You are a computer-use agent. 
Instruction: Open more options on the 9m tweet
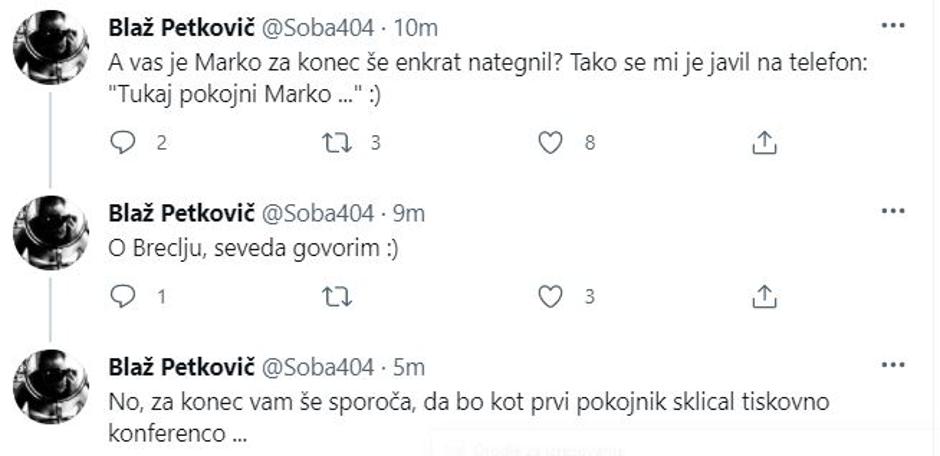coord(891,211)
